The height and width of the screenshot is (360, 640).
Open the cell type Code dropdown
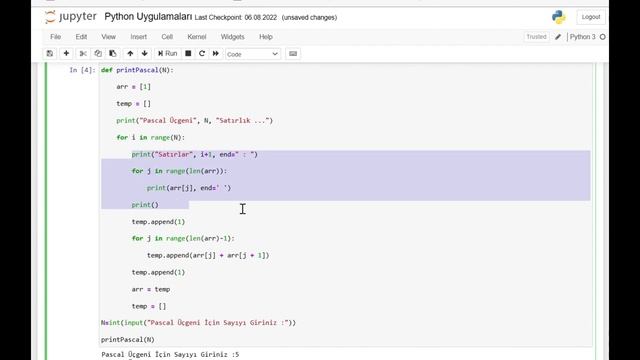click(x=253, y=54)
